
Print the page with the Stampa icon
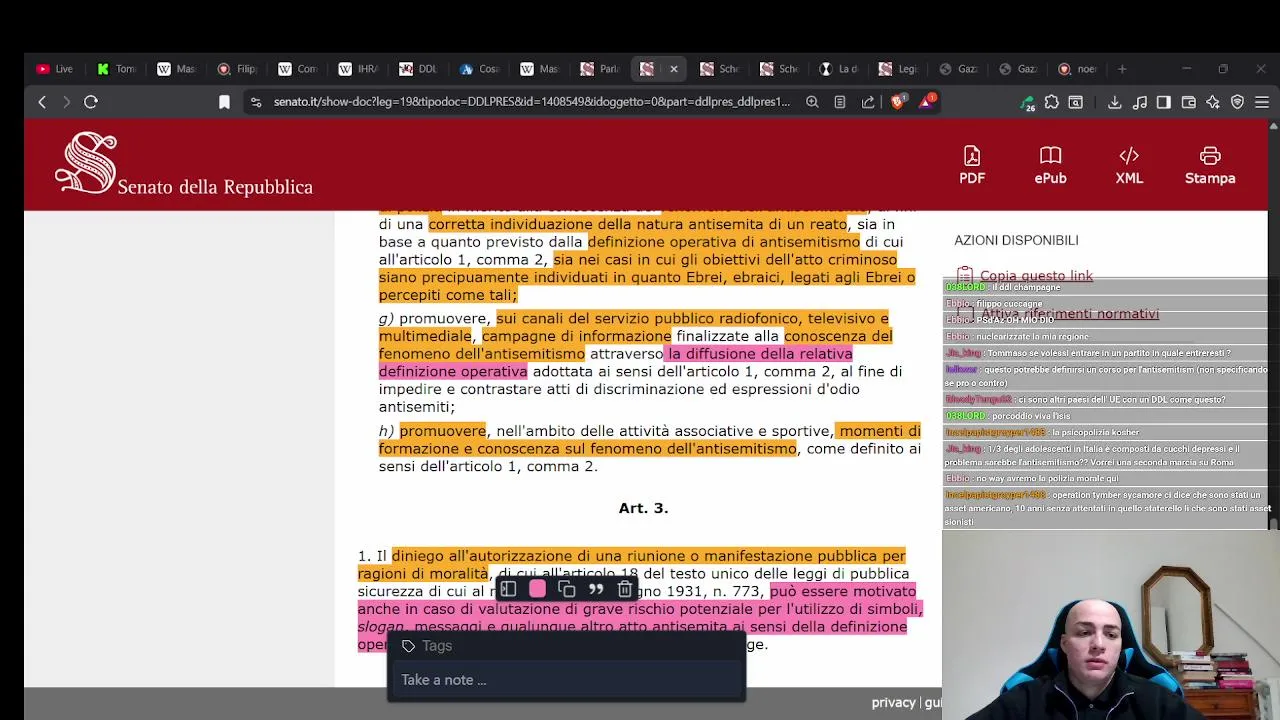(1210, 165)
